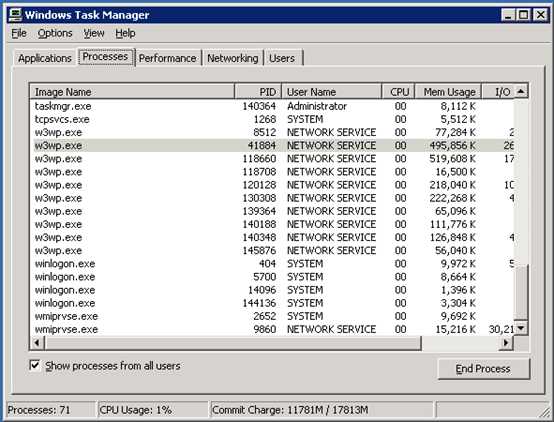The height and width of the screenshot is (422, 554).
Task: Select the taskmgr.exe process row
Action: click(x=272, y=106)
